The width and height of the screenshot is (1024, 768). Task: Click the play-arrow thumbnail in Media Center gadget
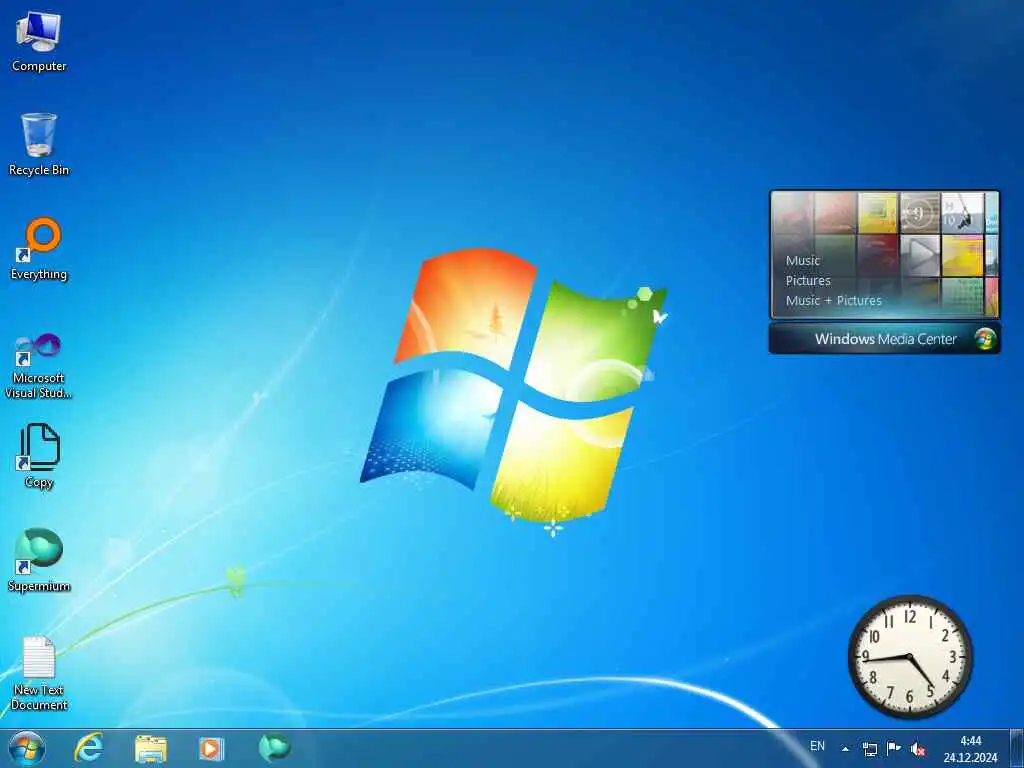coord(920,255)
